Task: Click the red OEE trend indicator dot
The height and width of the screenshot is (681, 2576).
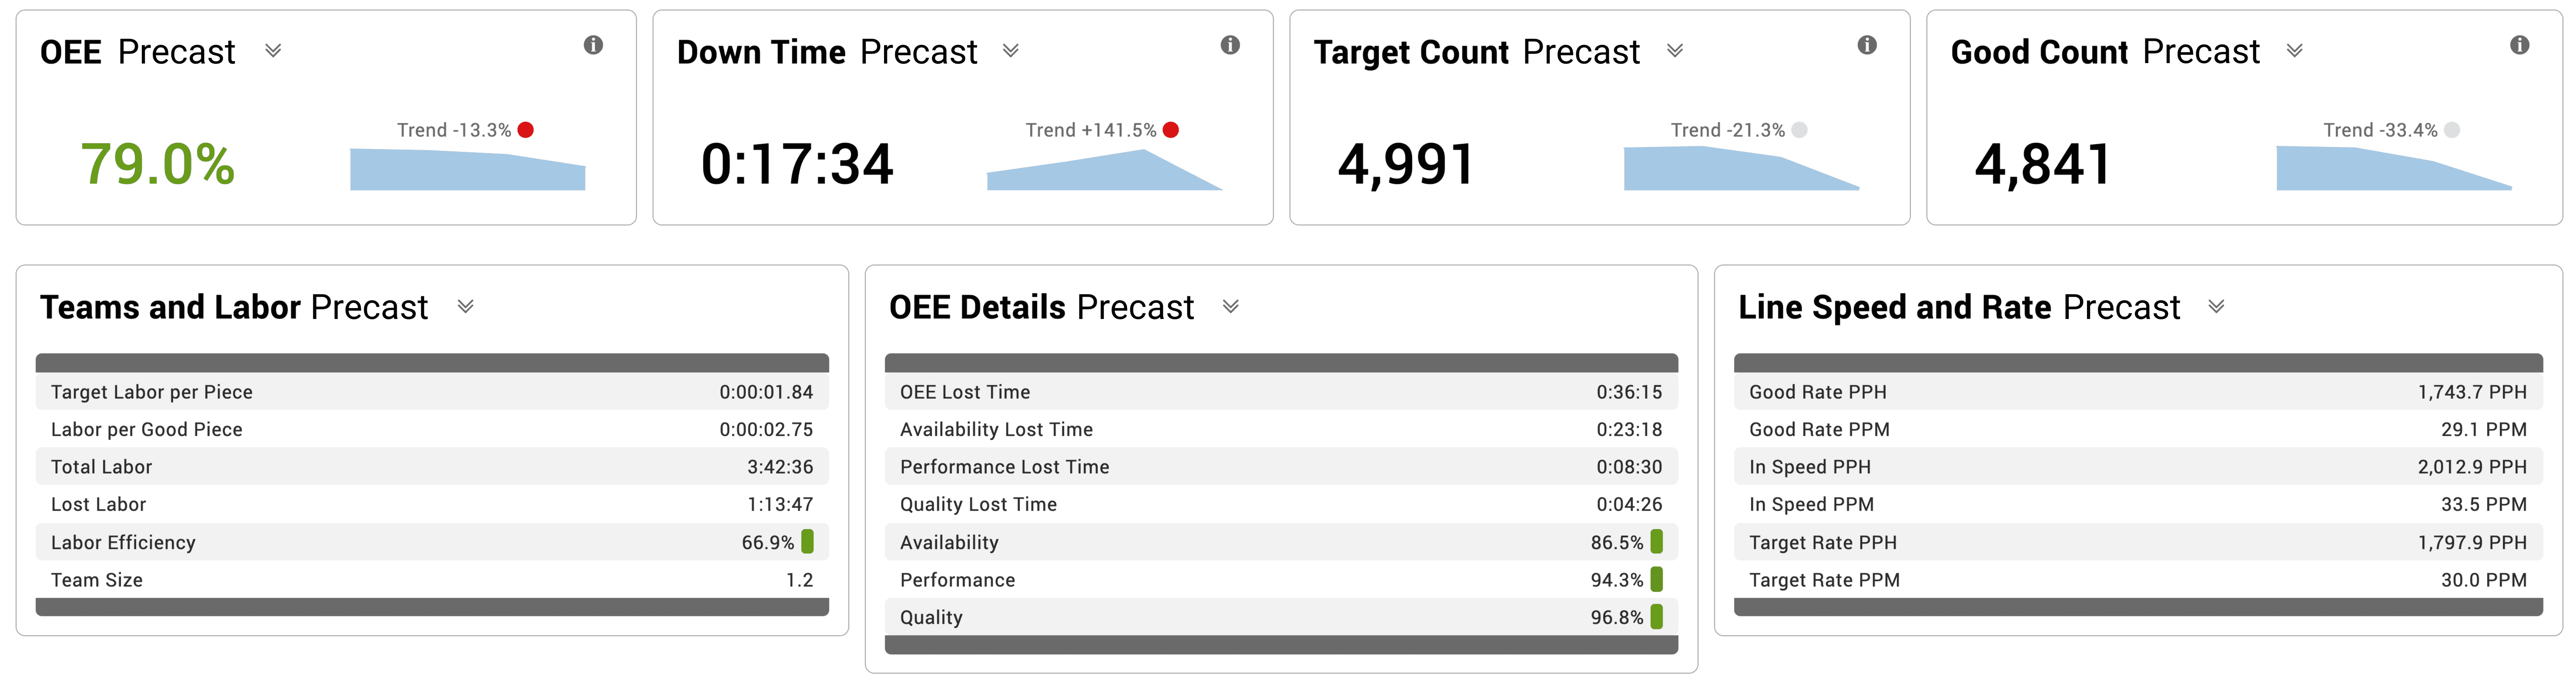Action: click(526, 130)
